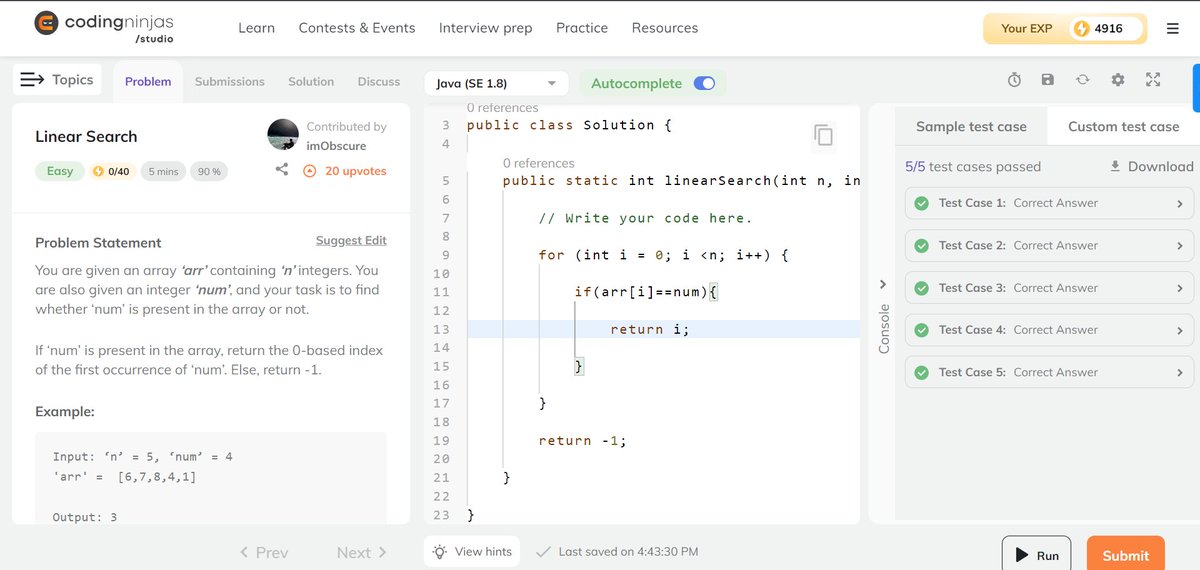Select the Custom test case tab
The height and width of the screenshot is (570, 1200).
pyautogui.click(x=1123, y=126)
